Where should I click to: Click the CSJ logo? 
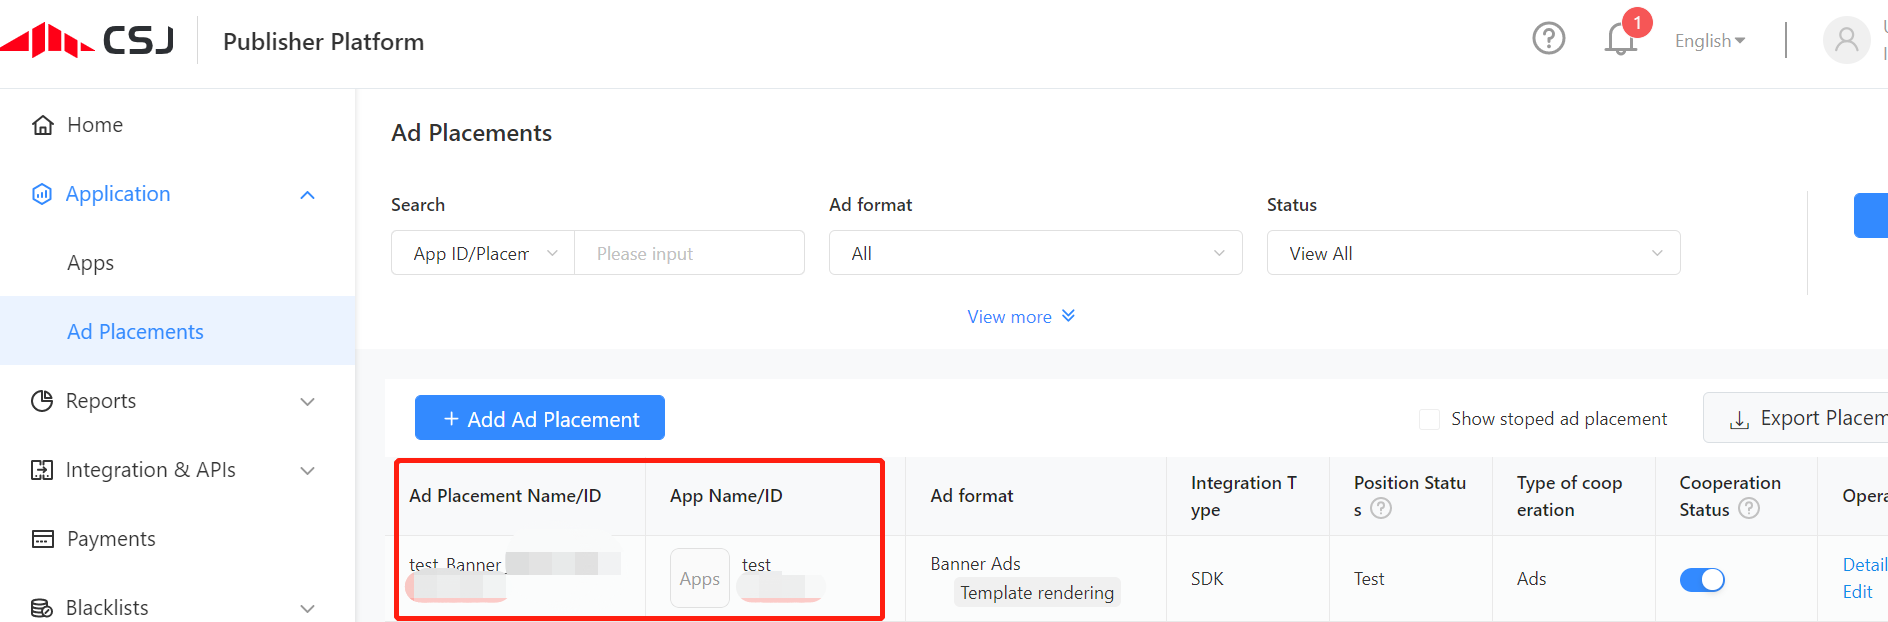pyautogui.click(x=88, y=41)
